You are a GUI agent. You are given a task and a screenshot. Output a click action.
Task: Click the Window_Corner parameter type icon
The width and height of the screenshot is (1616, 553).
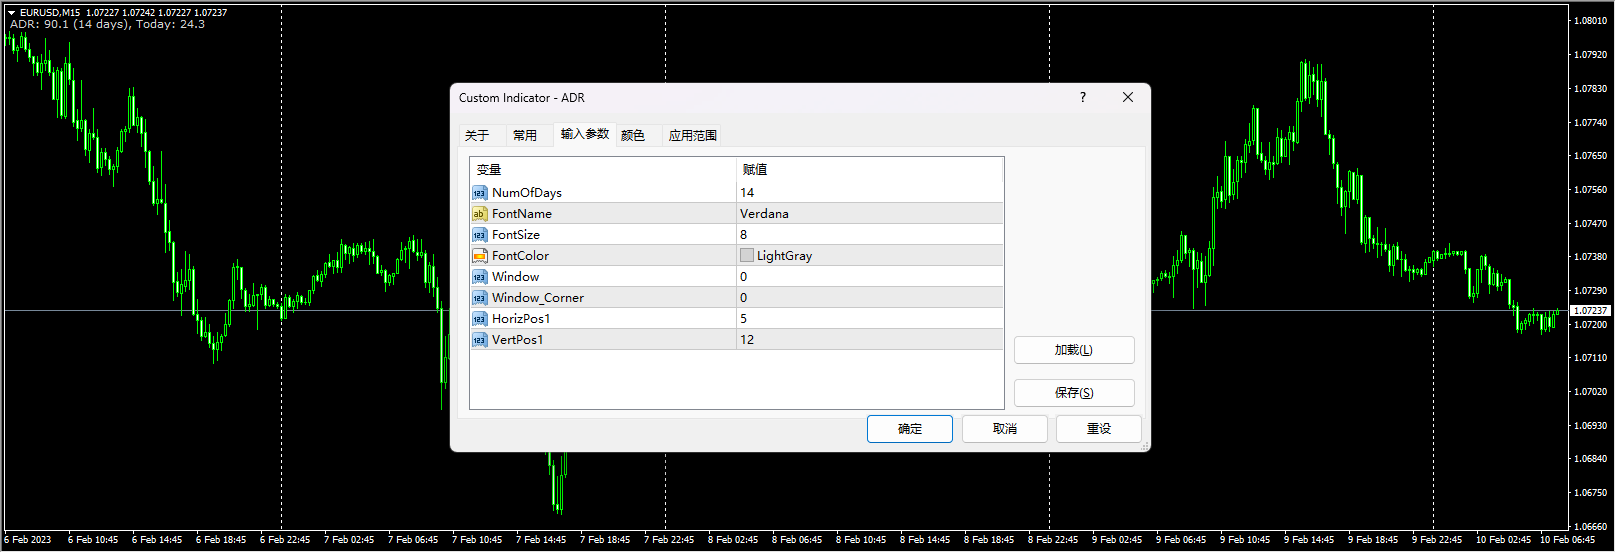point(479,298)
